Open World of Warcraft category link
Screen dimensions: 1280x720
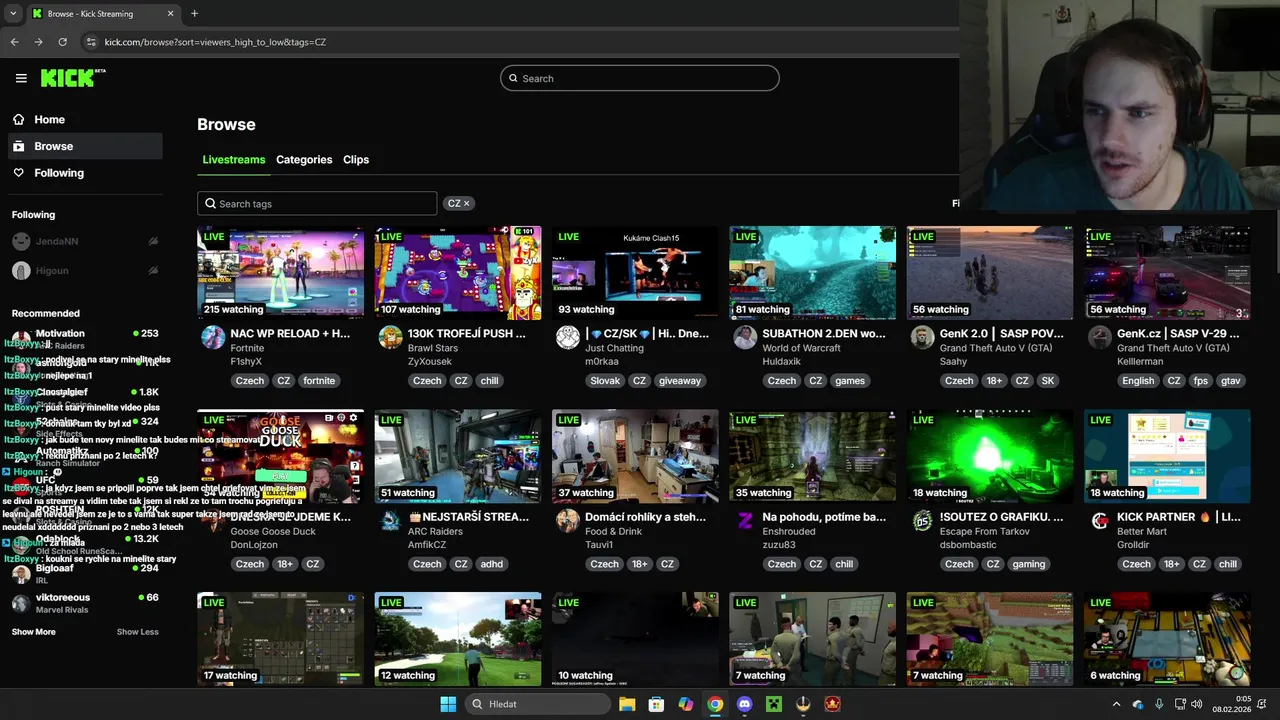(x=801, y=348)
